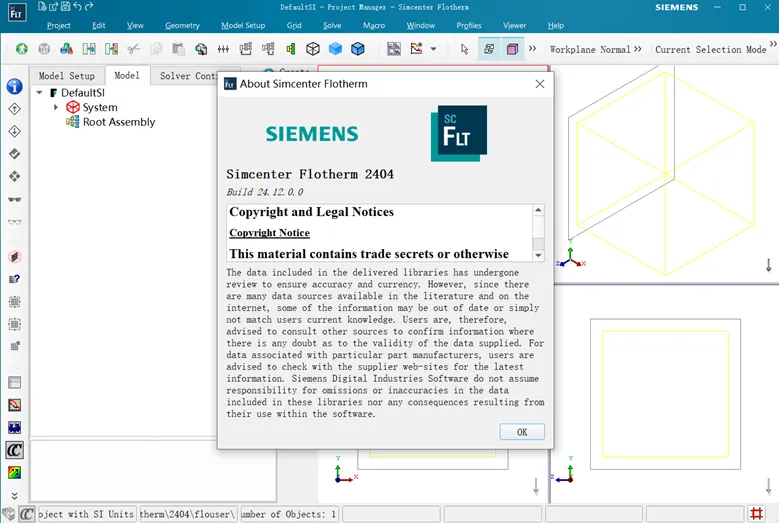779x523 pixels.
Task: Open dropdown arrow next to chart icon
Action: (433, 49)
